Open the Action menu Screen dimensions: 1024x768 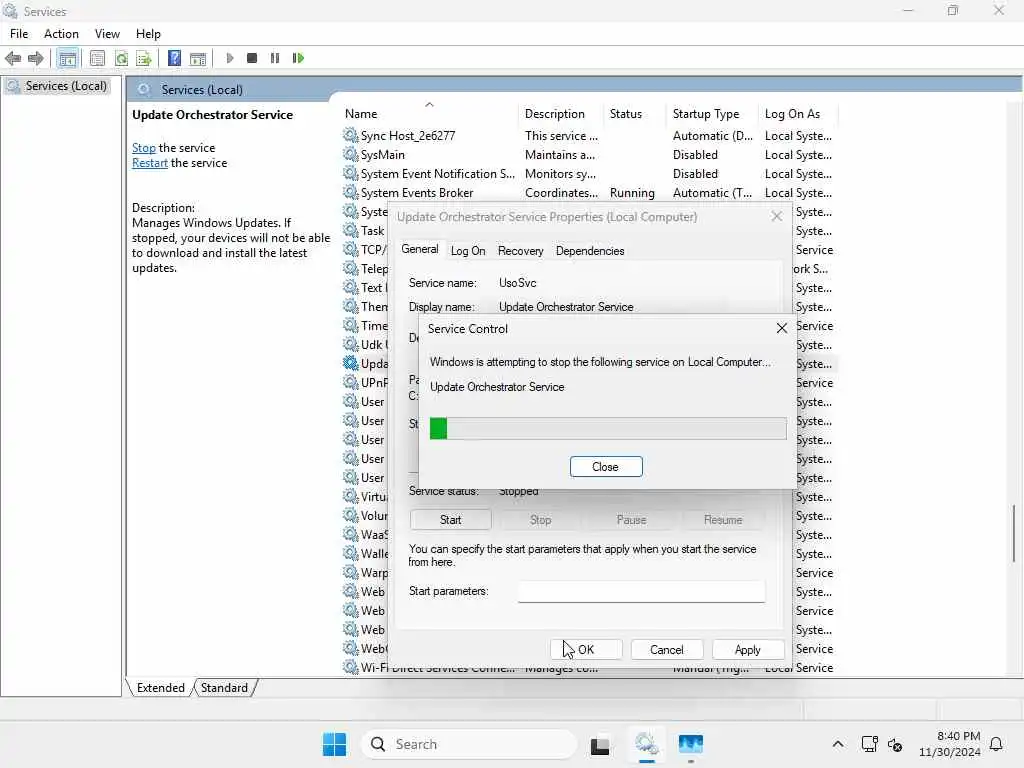pyautogui.click(x=61, y=34)
